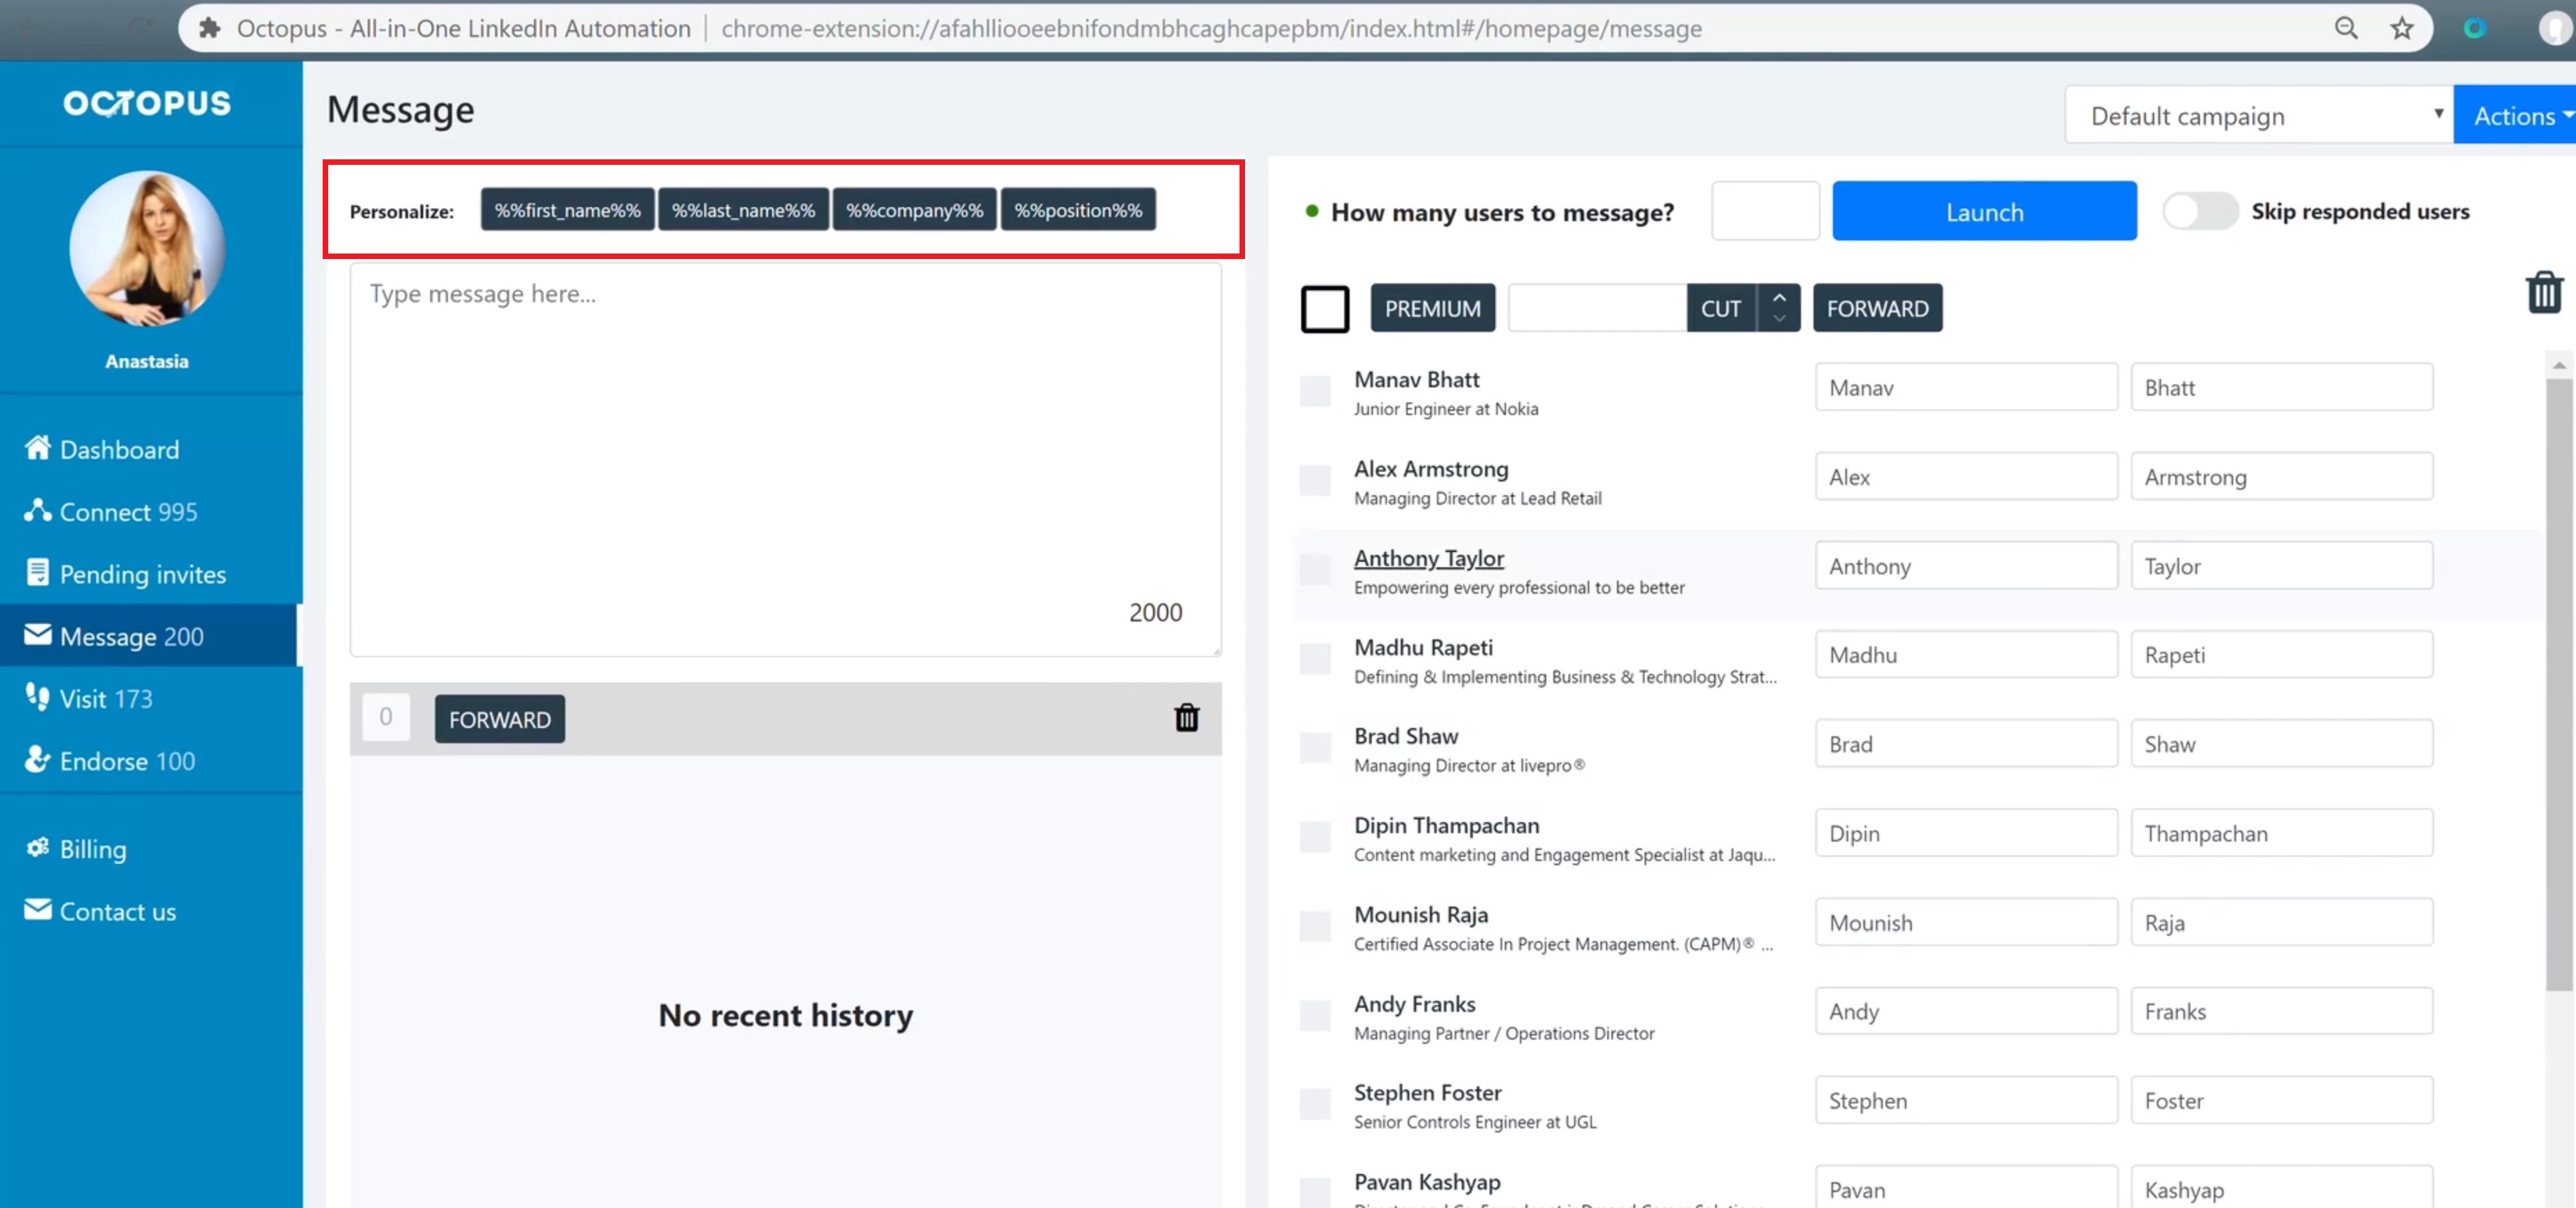This screenshot has height=1208, width=2576.
Task: Tick the checkbox for Madhu Rapeti
Action: (x=1315, y=658)
